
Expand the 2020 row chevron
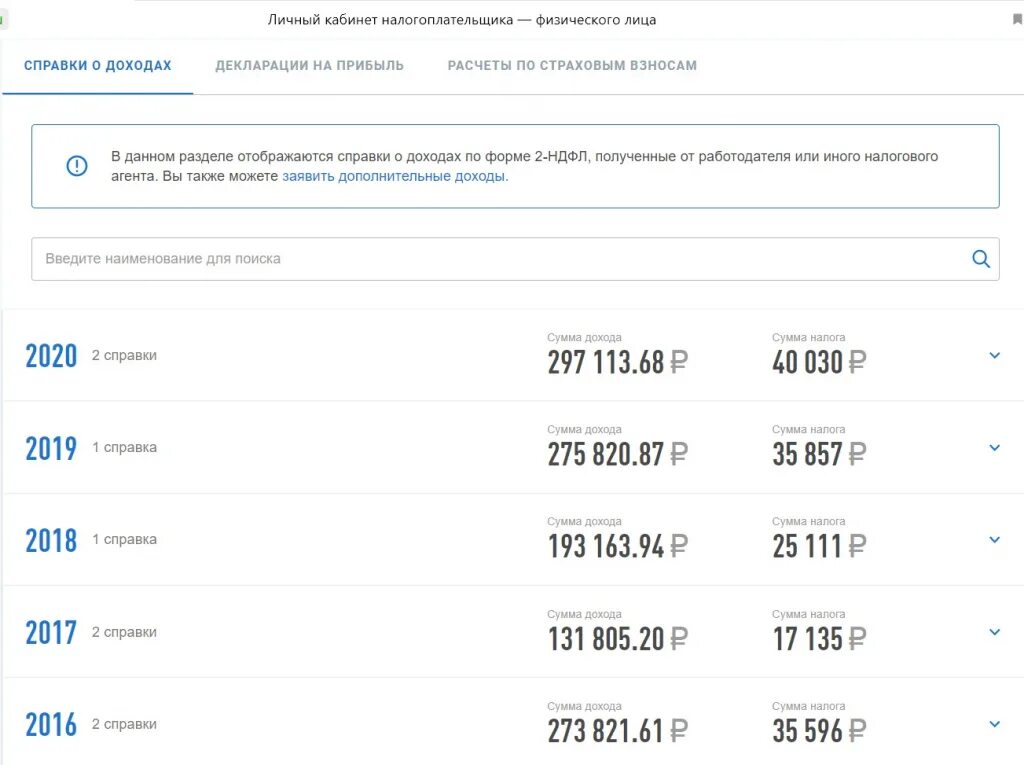[x=995, y=355]
